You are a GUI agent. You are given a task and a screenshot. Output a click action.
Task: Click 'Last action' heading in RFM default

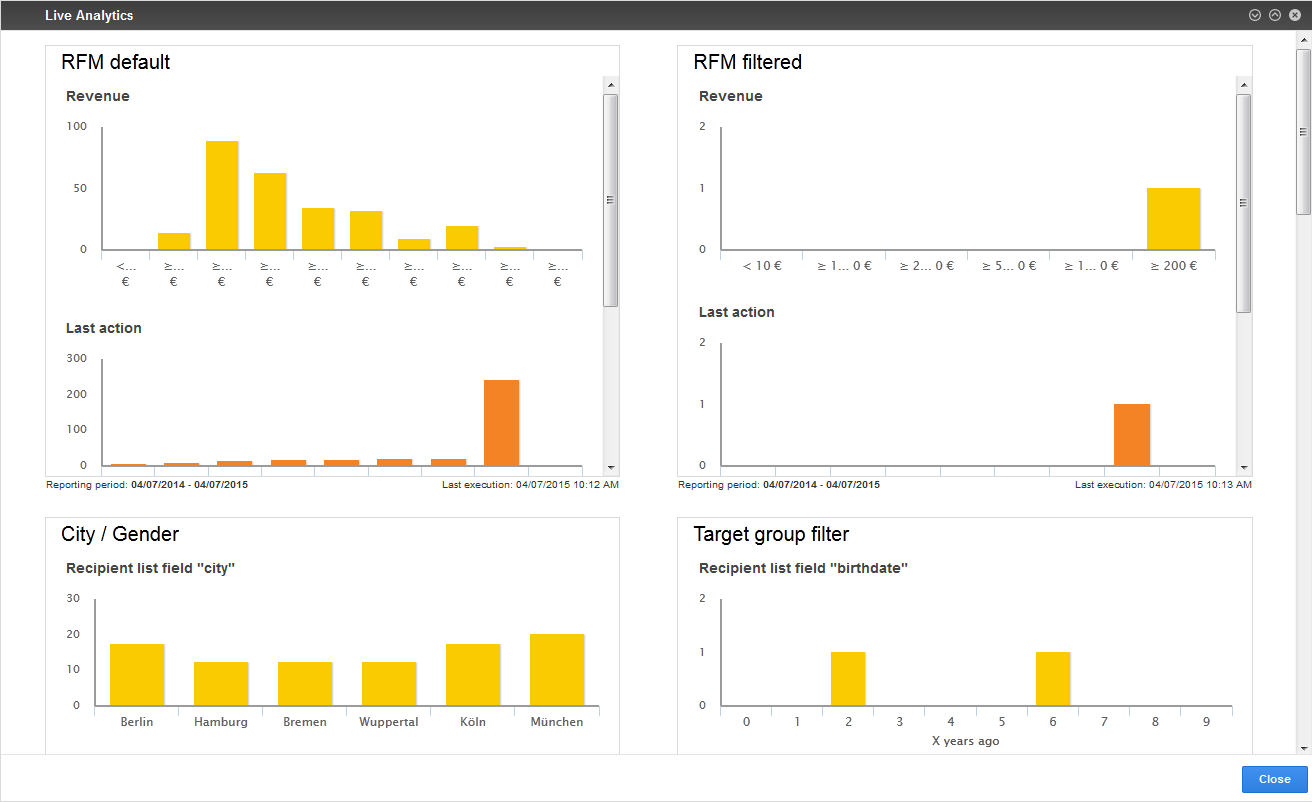pyautogui.click(x=104, y=328)
